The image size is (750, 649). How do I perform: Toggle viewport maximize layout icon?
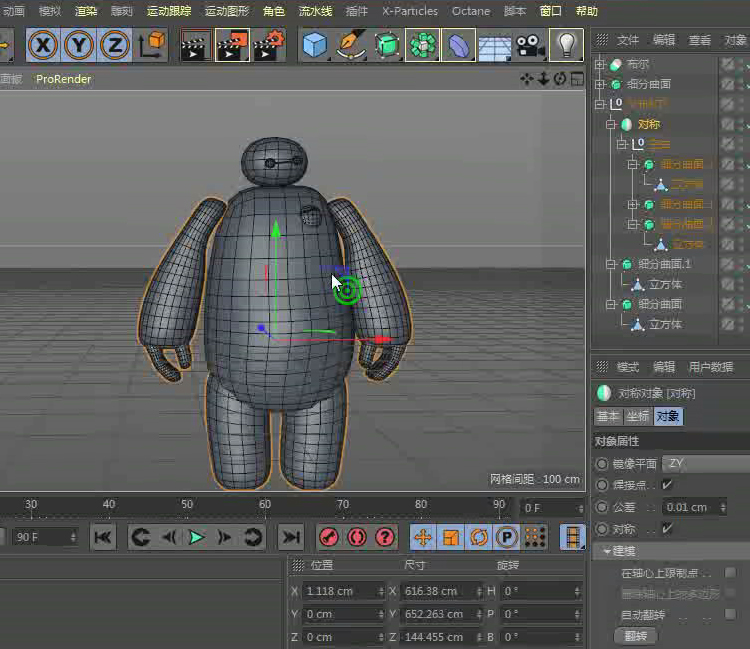577,79
